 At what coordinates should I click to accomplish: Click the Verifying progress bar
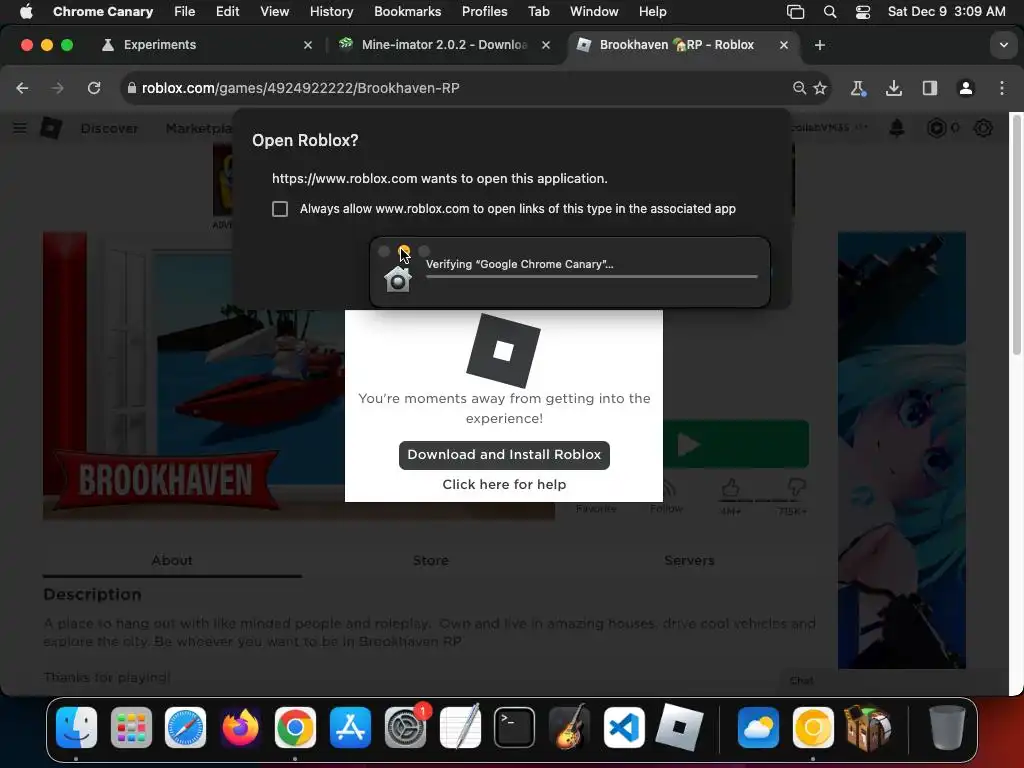pos(592,277)
